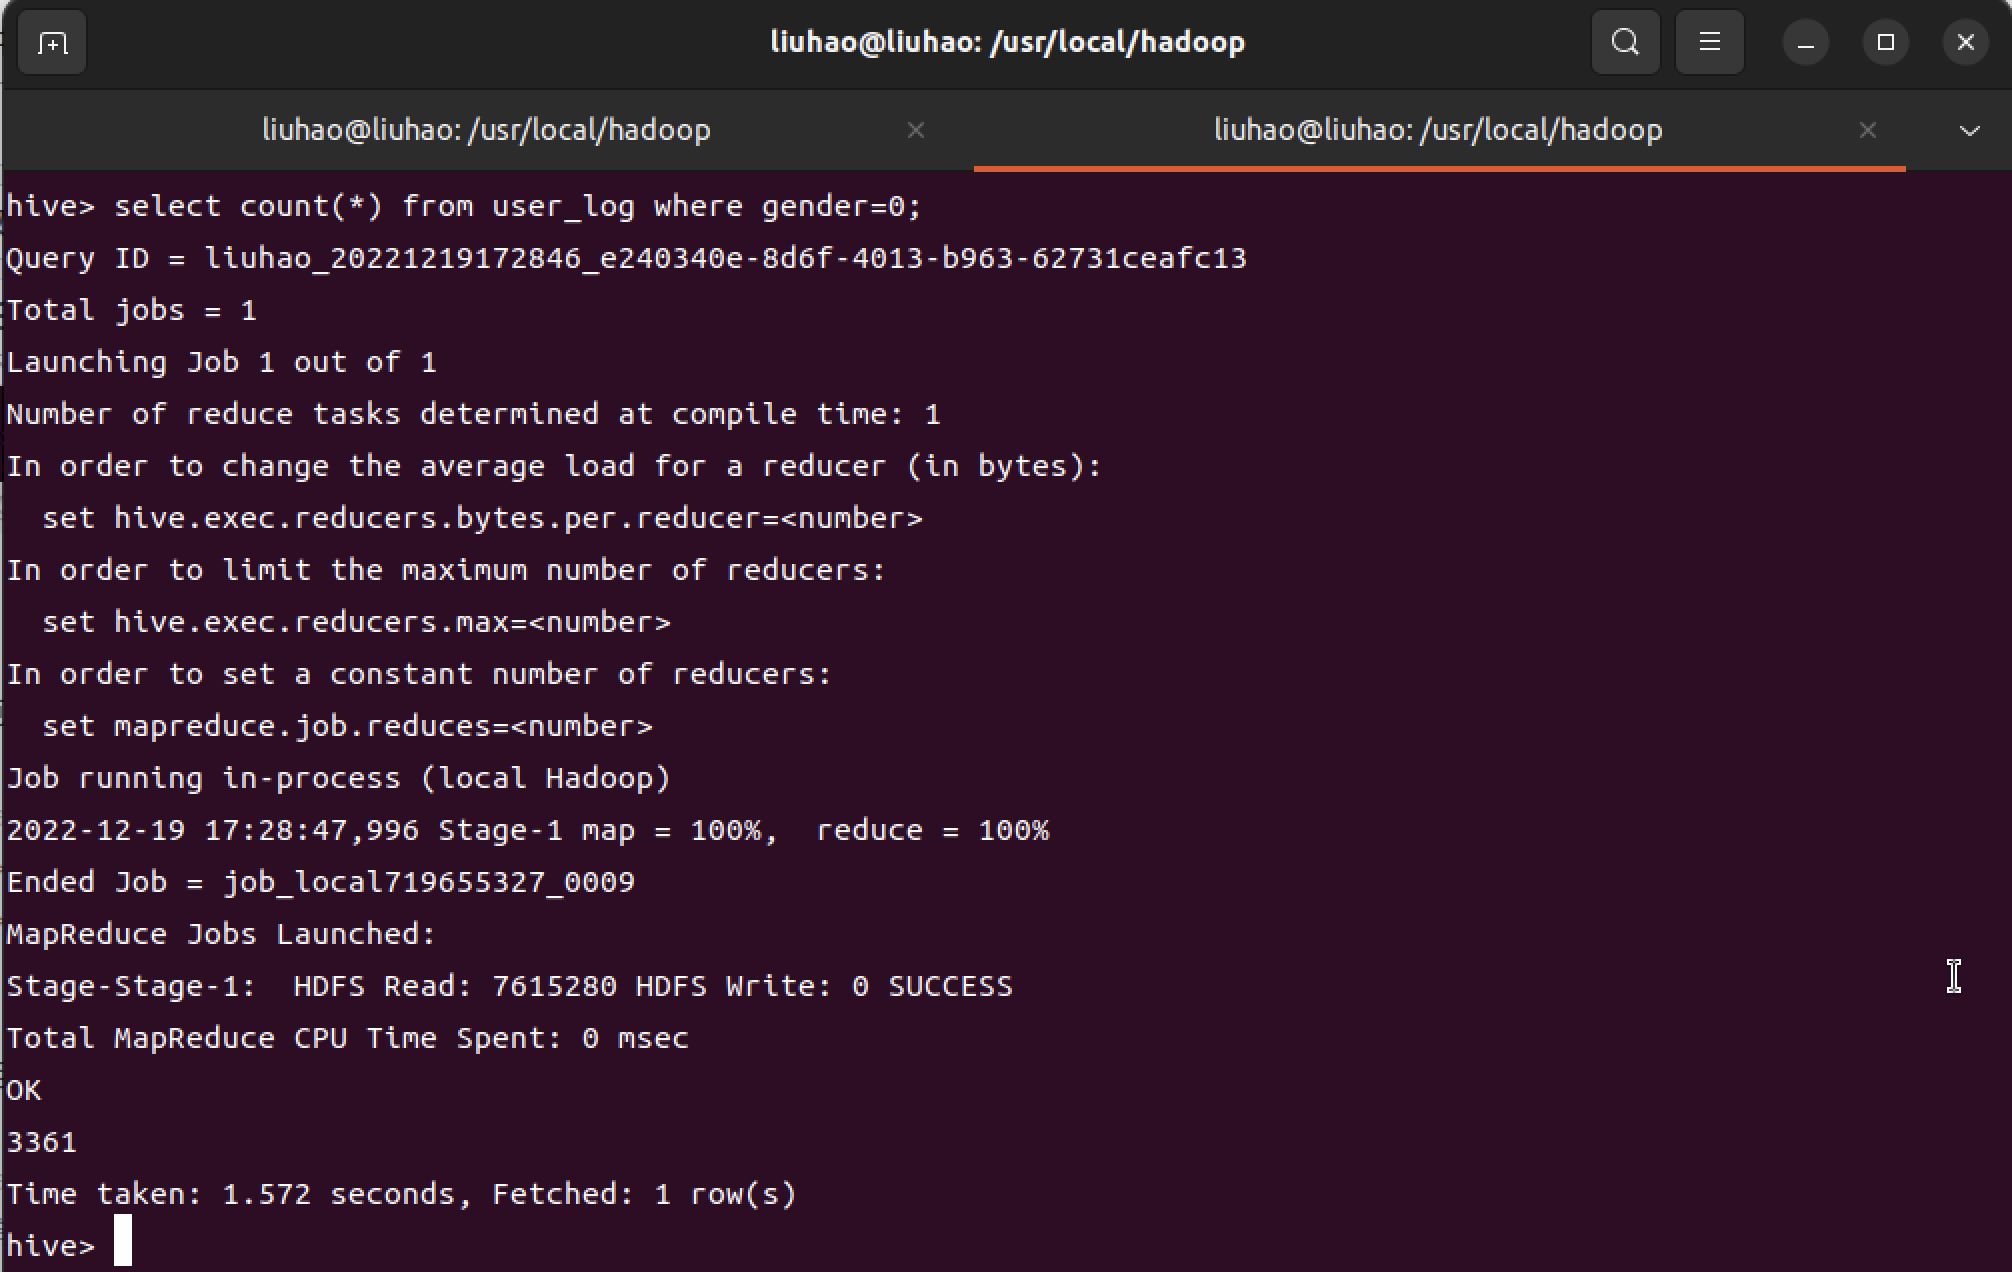Click the 'Launching Job 1 out of 1' line
2012x1272 pixels.
pyautogui.click(x=222, y=362)
